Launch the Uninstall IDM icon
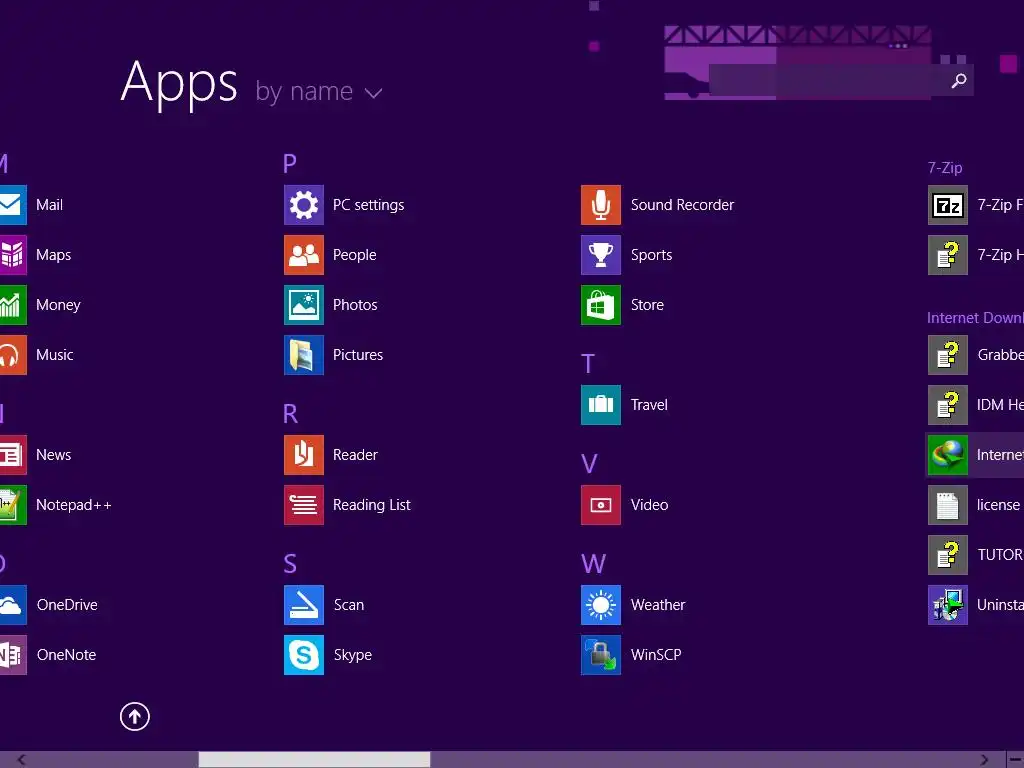This screenshot has width=1024, height=768. (948, 605)
